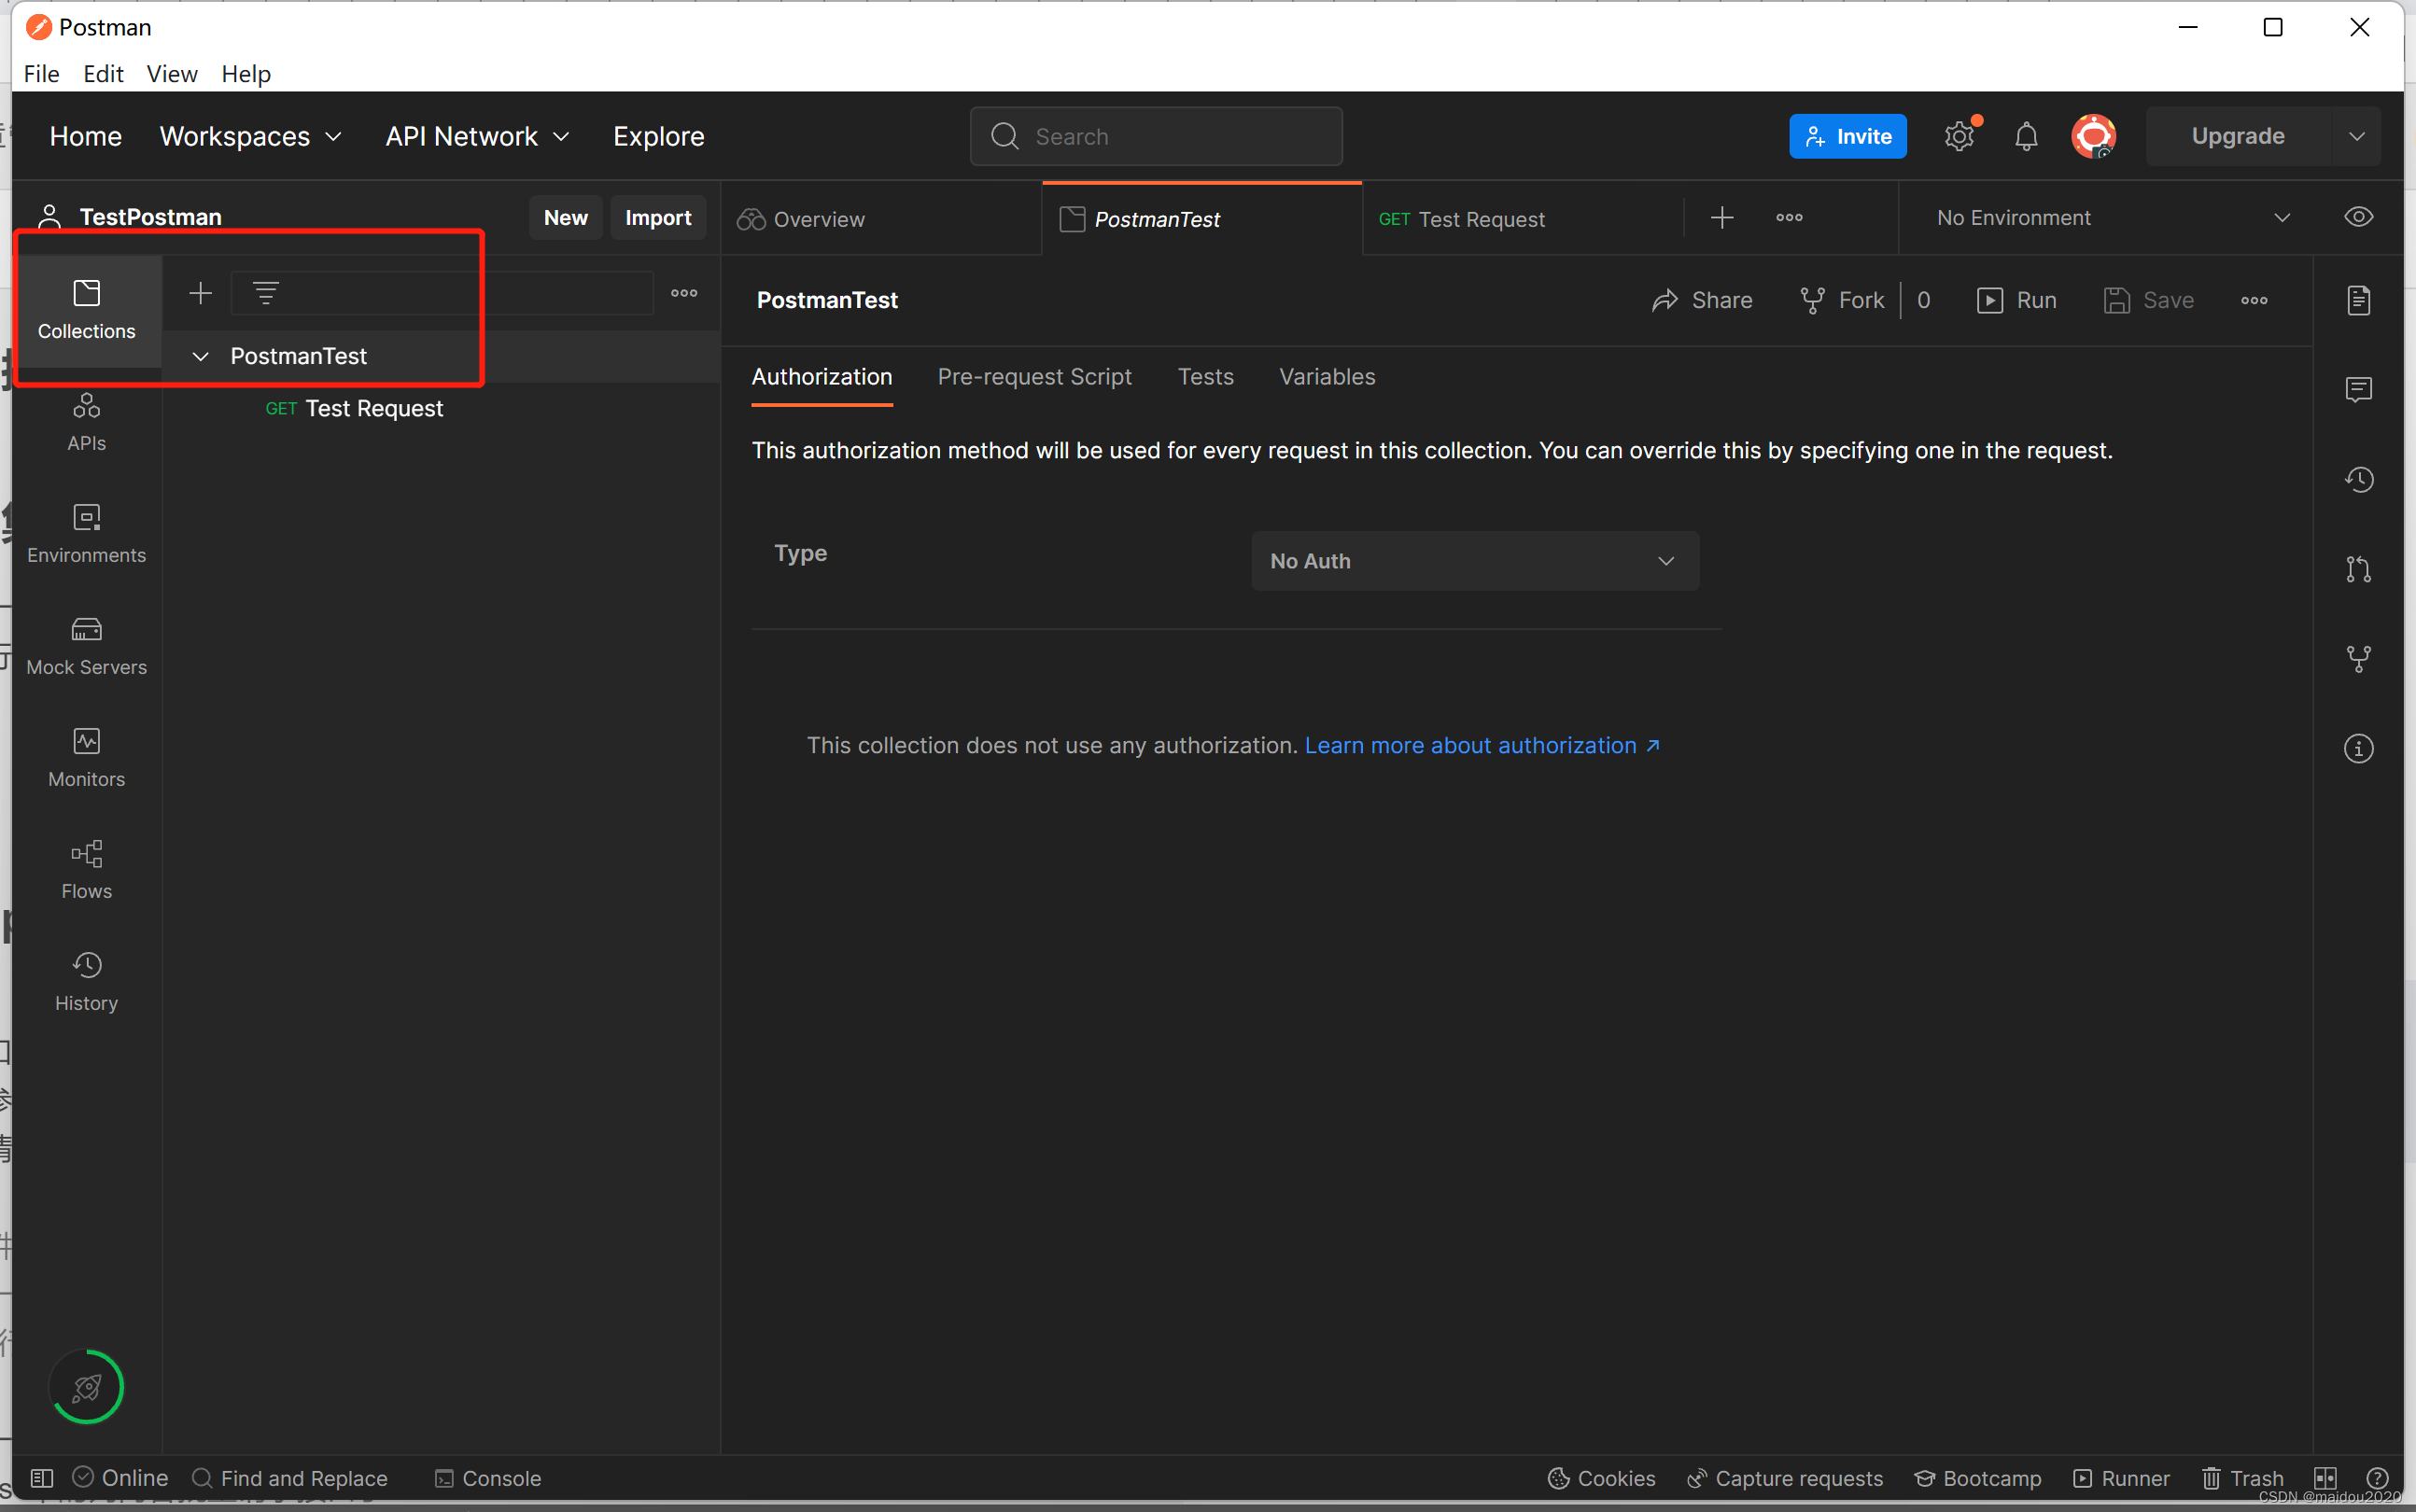
Task: Open the Edit menu
Action: click(x=103, y=74)
